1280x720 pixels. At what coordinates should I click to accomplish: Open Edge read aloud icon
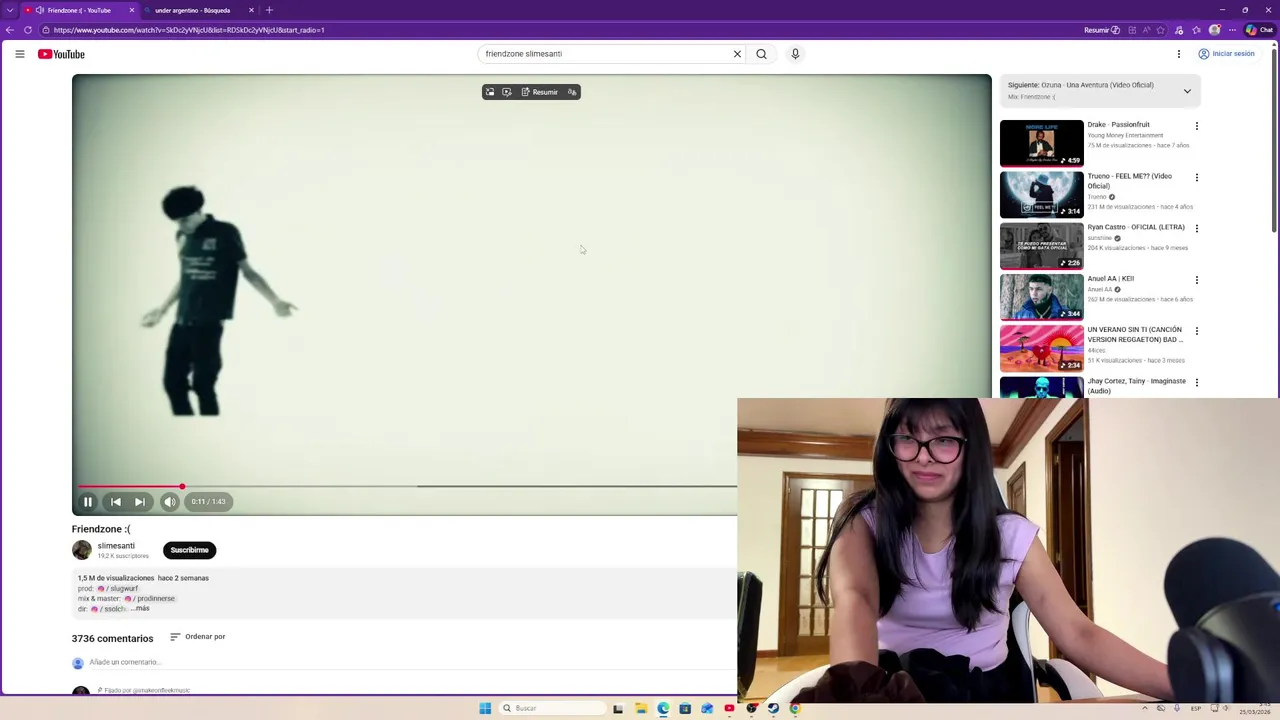click(1146, 30)
